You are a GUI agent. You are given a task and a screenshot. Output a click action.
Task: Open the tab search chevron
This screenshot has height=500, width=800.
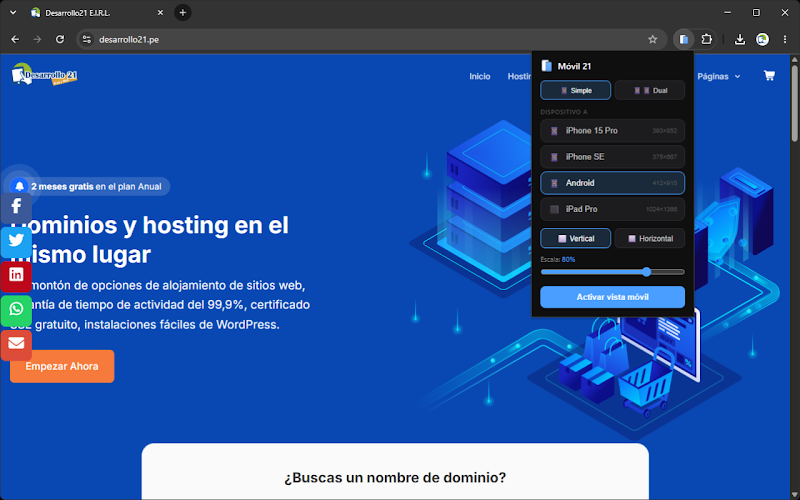13,13
